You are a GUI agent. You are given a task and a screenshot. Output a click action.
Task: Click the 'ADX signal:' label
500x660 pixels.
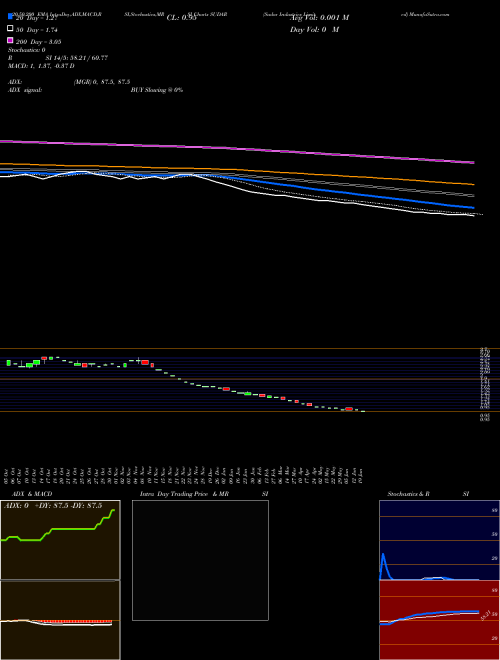tap(25, 90)
